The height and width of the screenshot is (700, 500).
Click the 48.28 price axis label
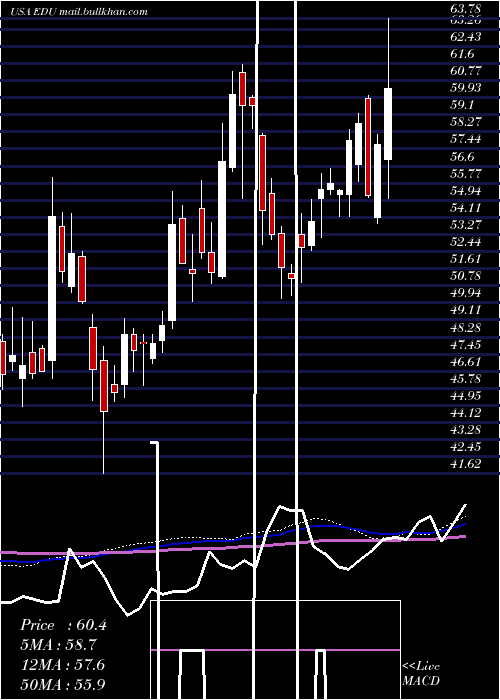click(x=466, y=327)
